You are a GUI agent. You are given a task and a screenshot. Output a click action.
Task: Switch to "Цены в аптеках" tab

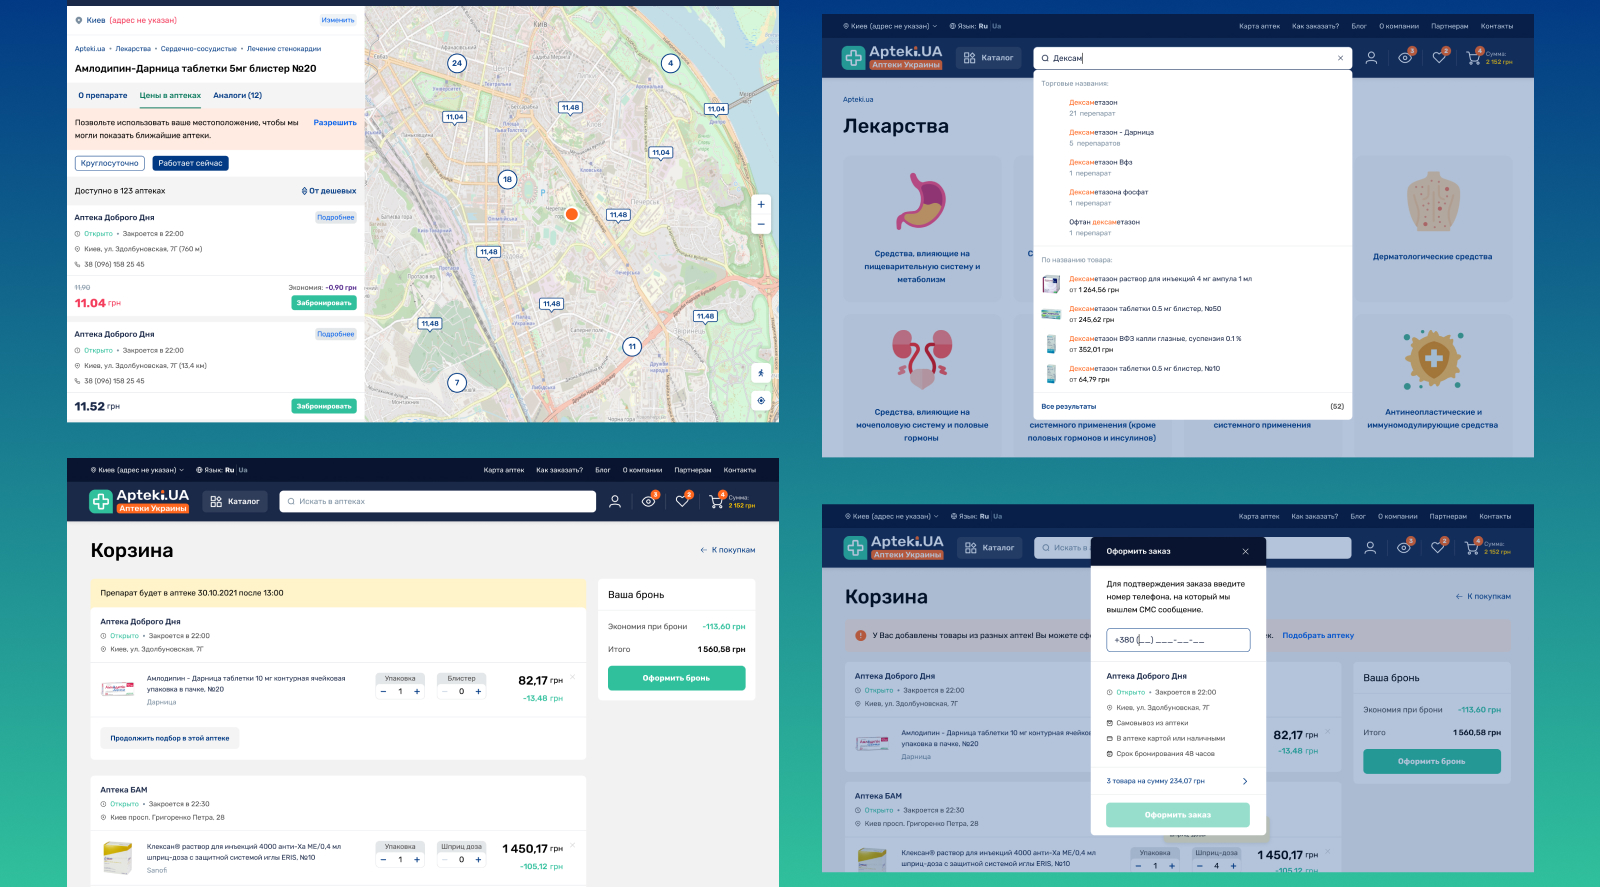tap(170, 96)
